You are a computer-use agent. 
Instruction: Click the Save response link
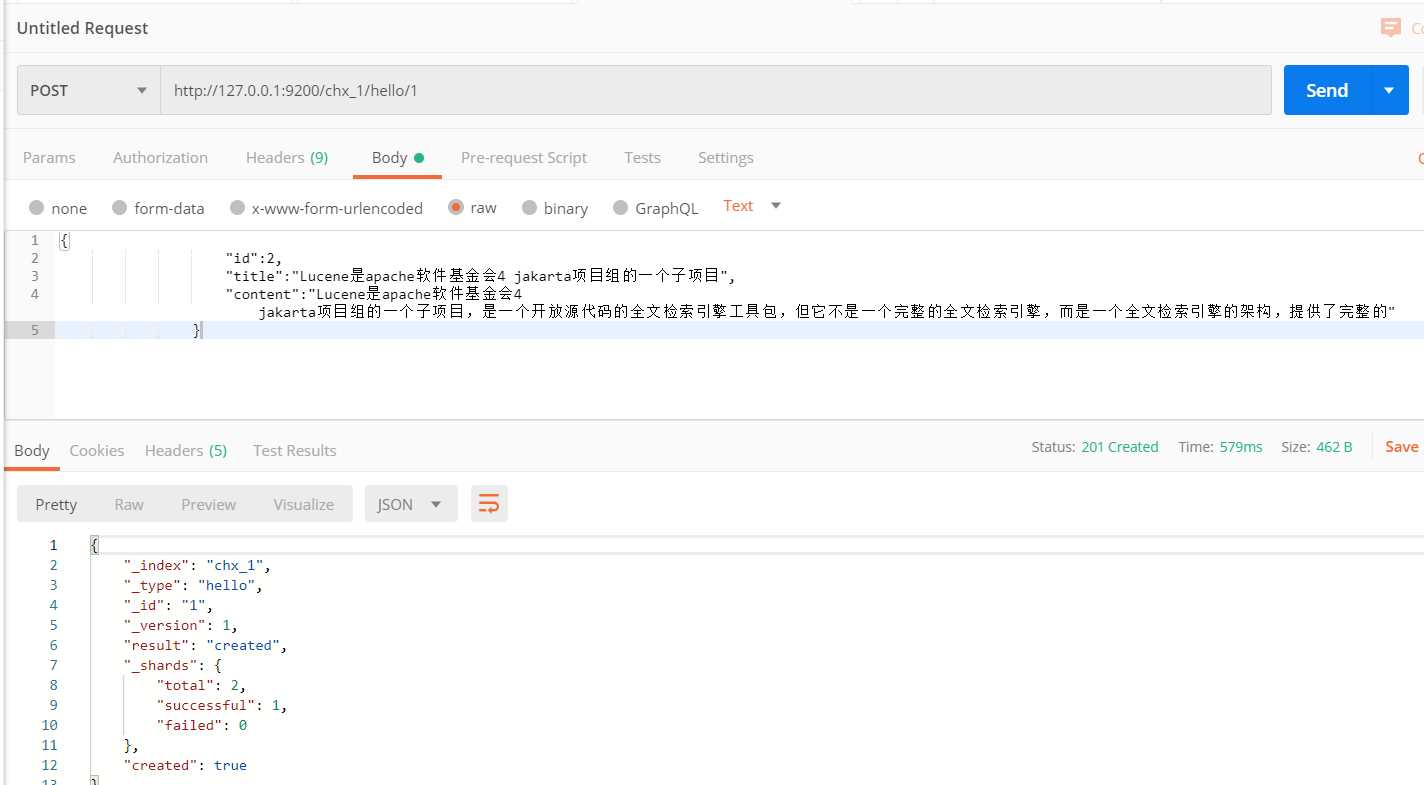coord(1402,447)
